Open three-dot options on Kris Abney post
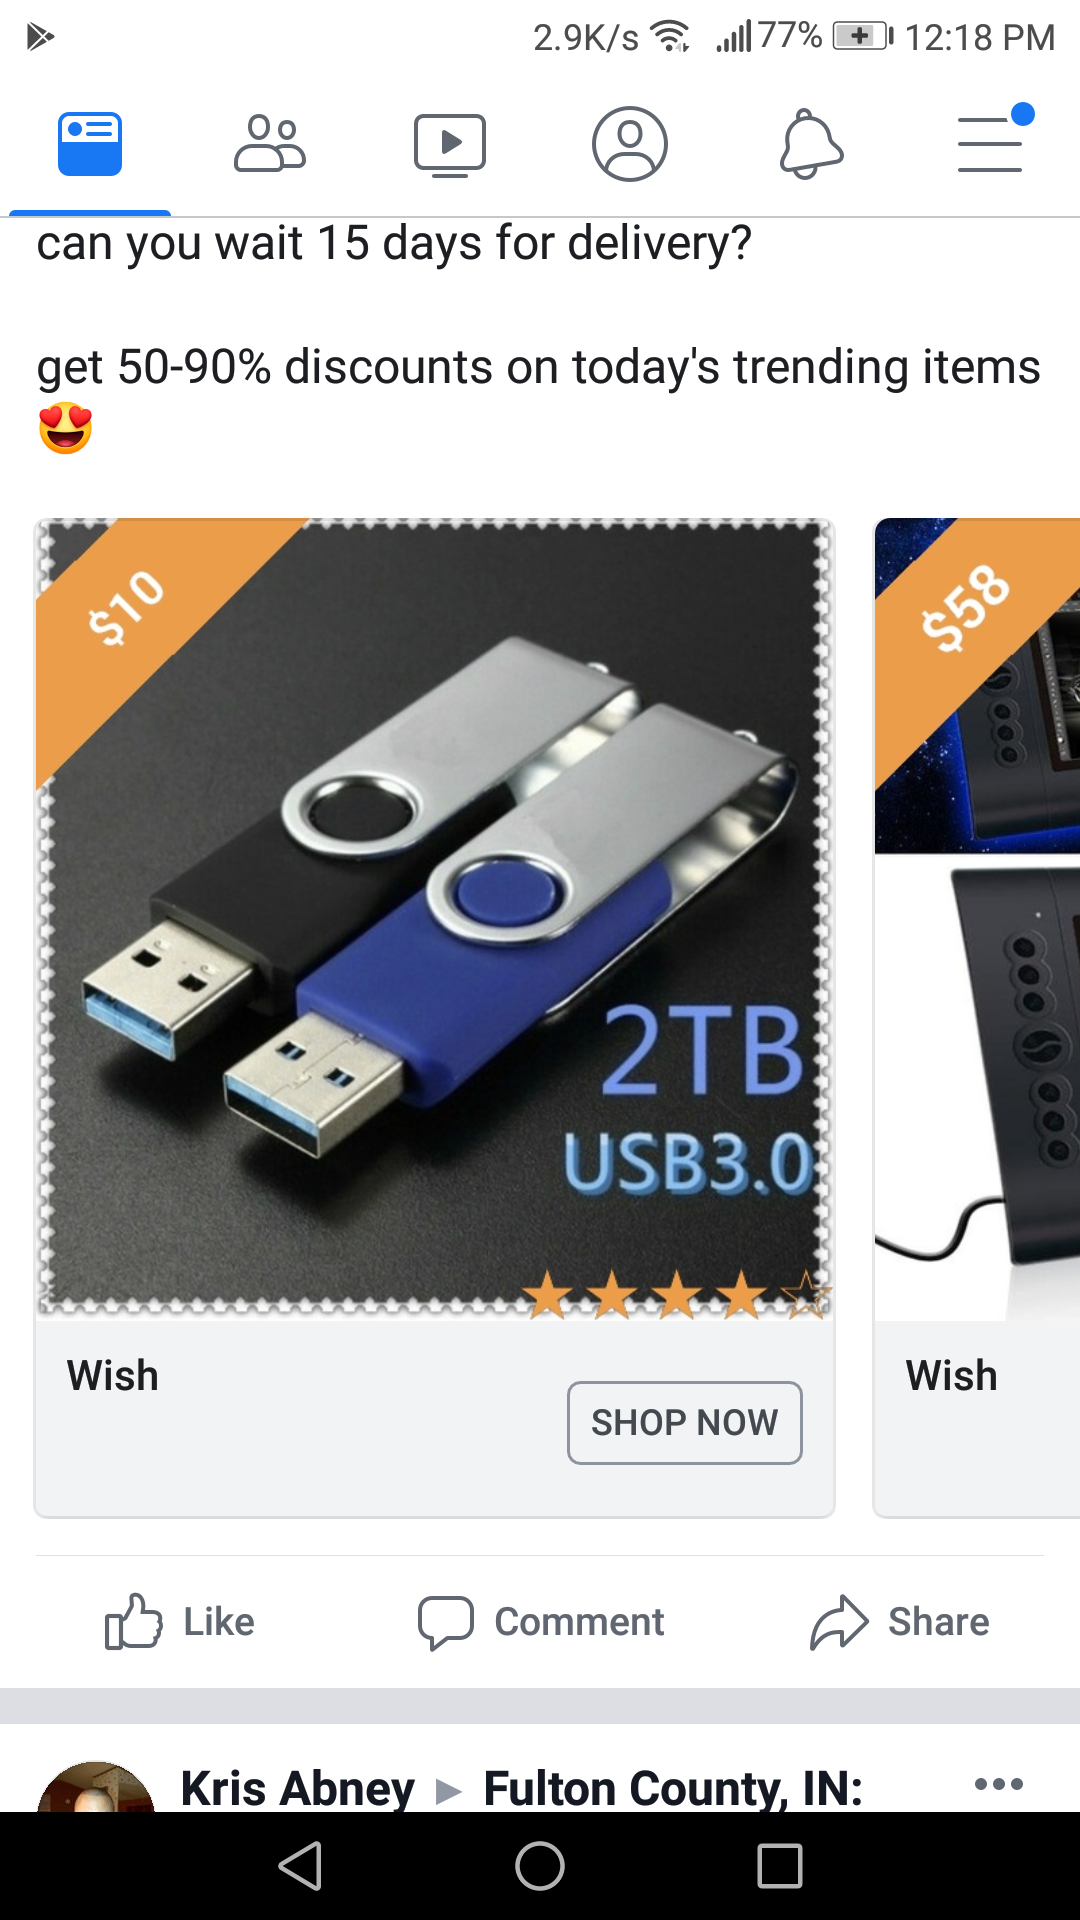1080x1920 pixels. [999, 1784]
